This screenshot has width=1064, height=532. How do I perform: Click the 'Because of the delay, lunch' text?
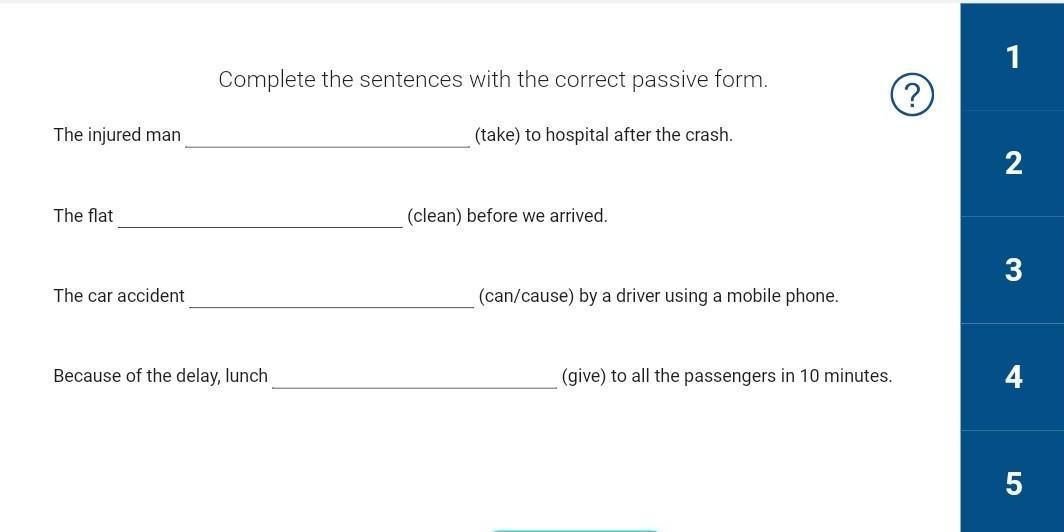161,376
